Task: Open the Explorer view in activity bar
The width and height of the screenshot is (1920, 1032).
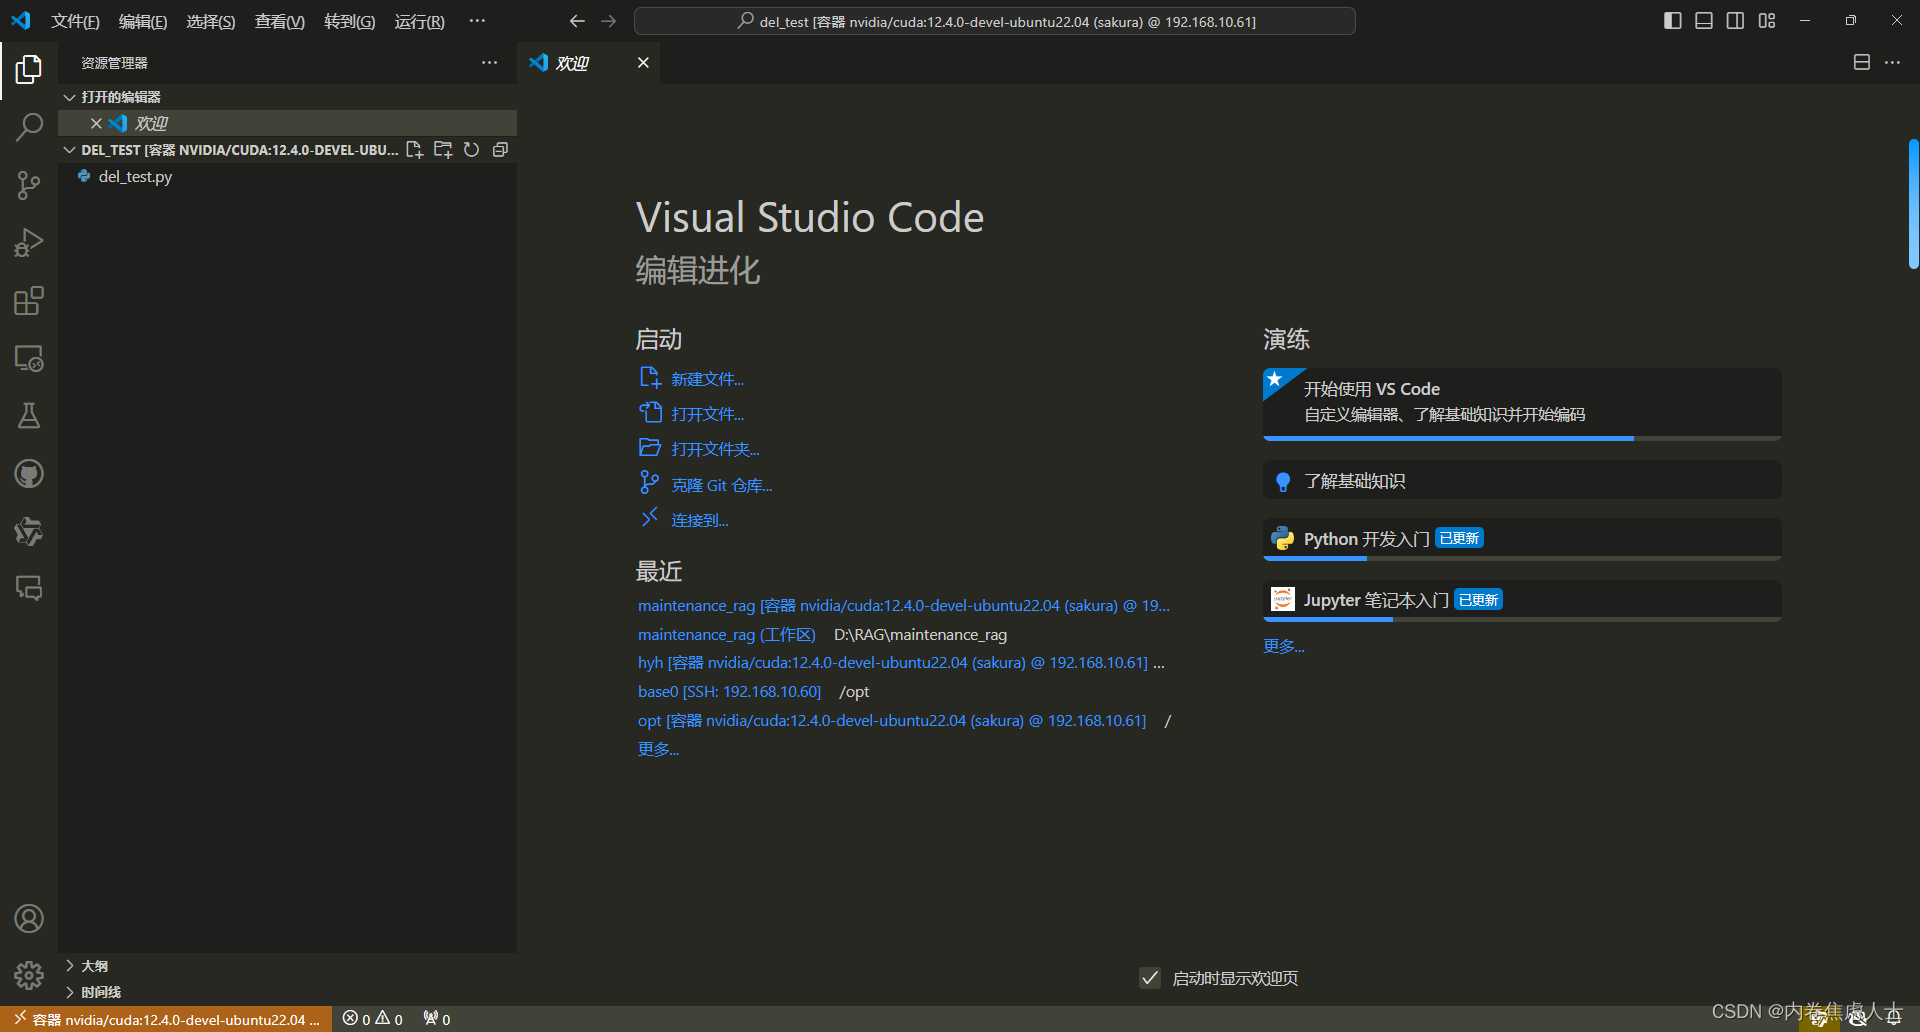Action: 29,69
